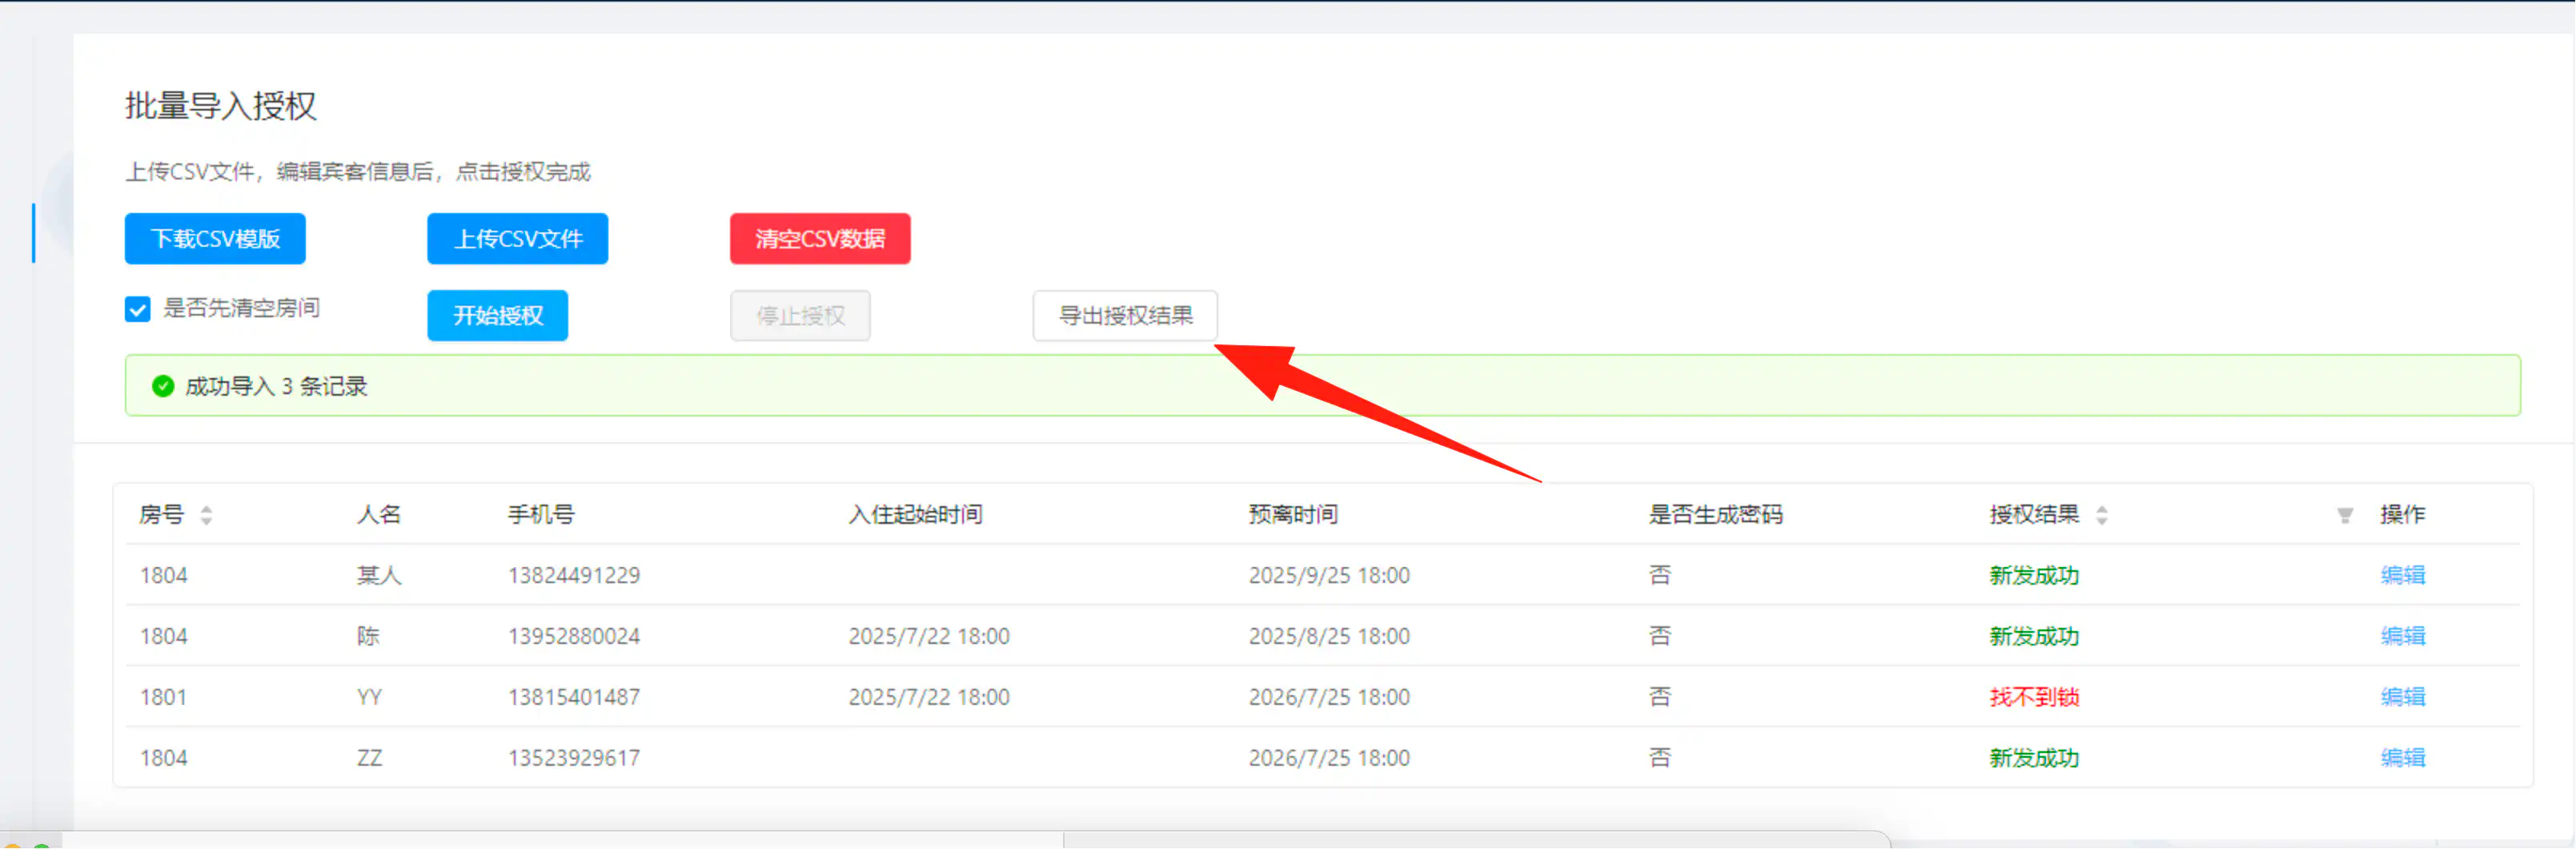Open the filter funnel icon in table header
The height and width of the screenshot is (849, 2576).
coord(2344,515)
